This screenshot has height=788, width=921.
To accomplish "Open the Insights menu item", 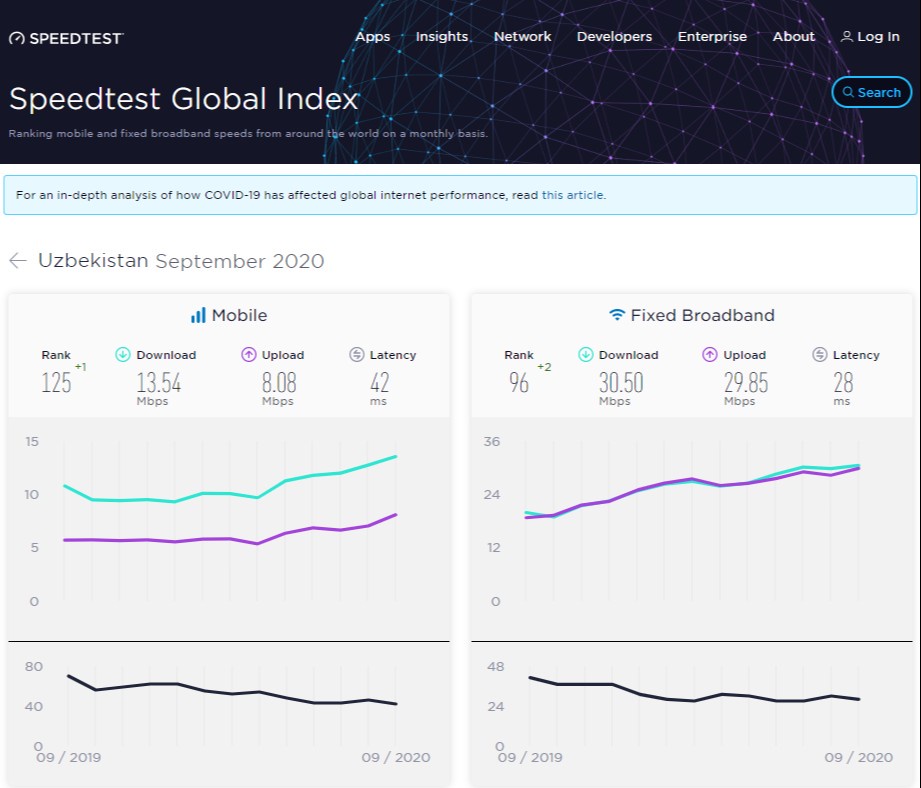I will coord(441,37).
